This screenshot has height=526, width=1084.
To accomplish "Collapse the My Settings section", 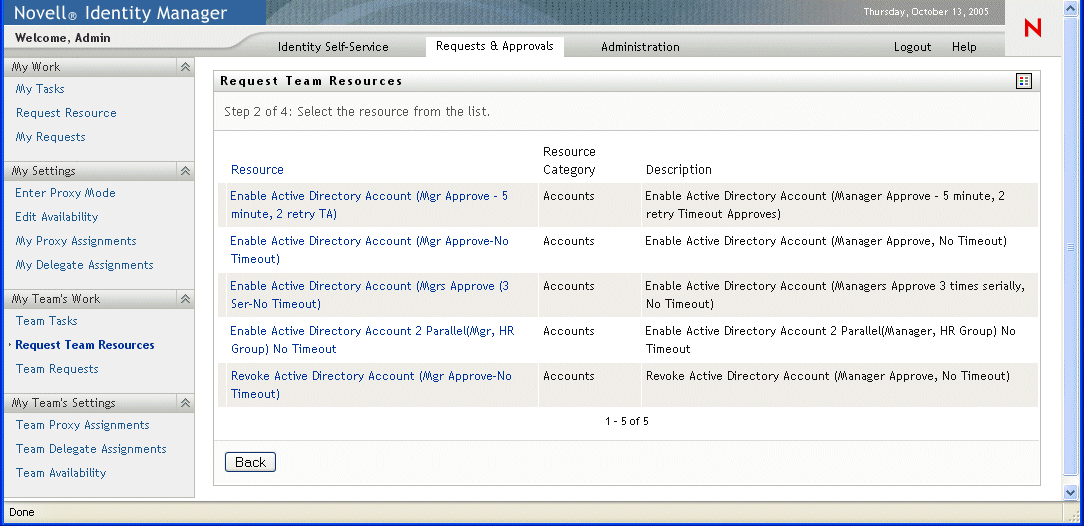I will coord(185,171).
